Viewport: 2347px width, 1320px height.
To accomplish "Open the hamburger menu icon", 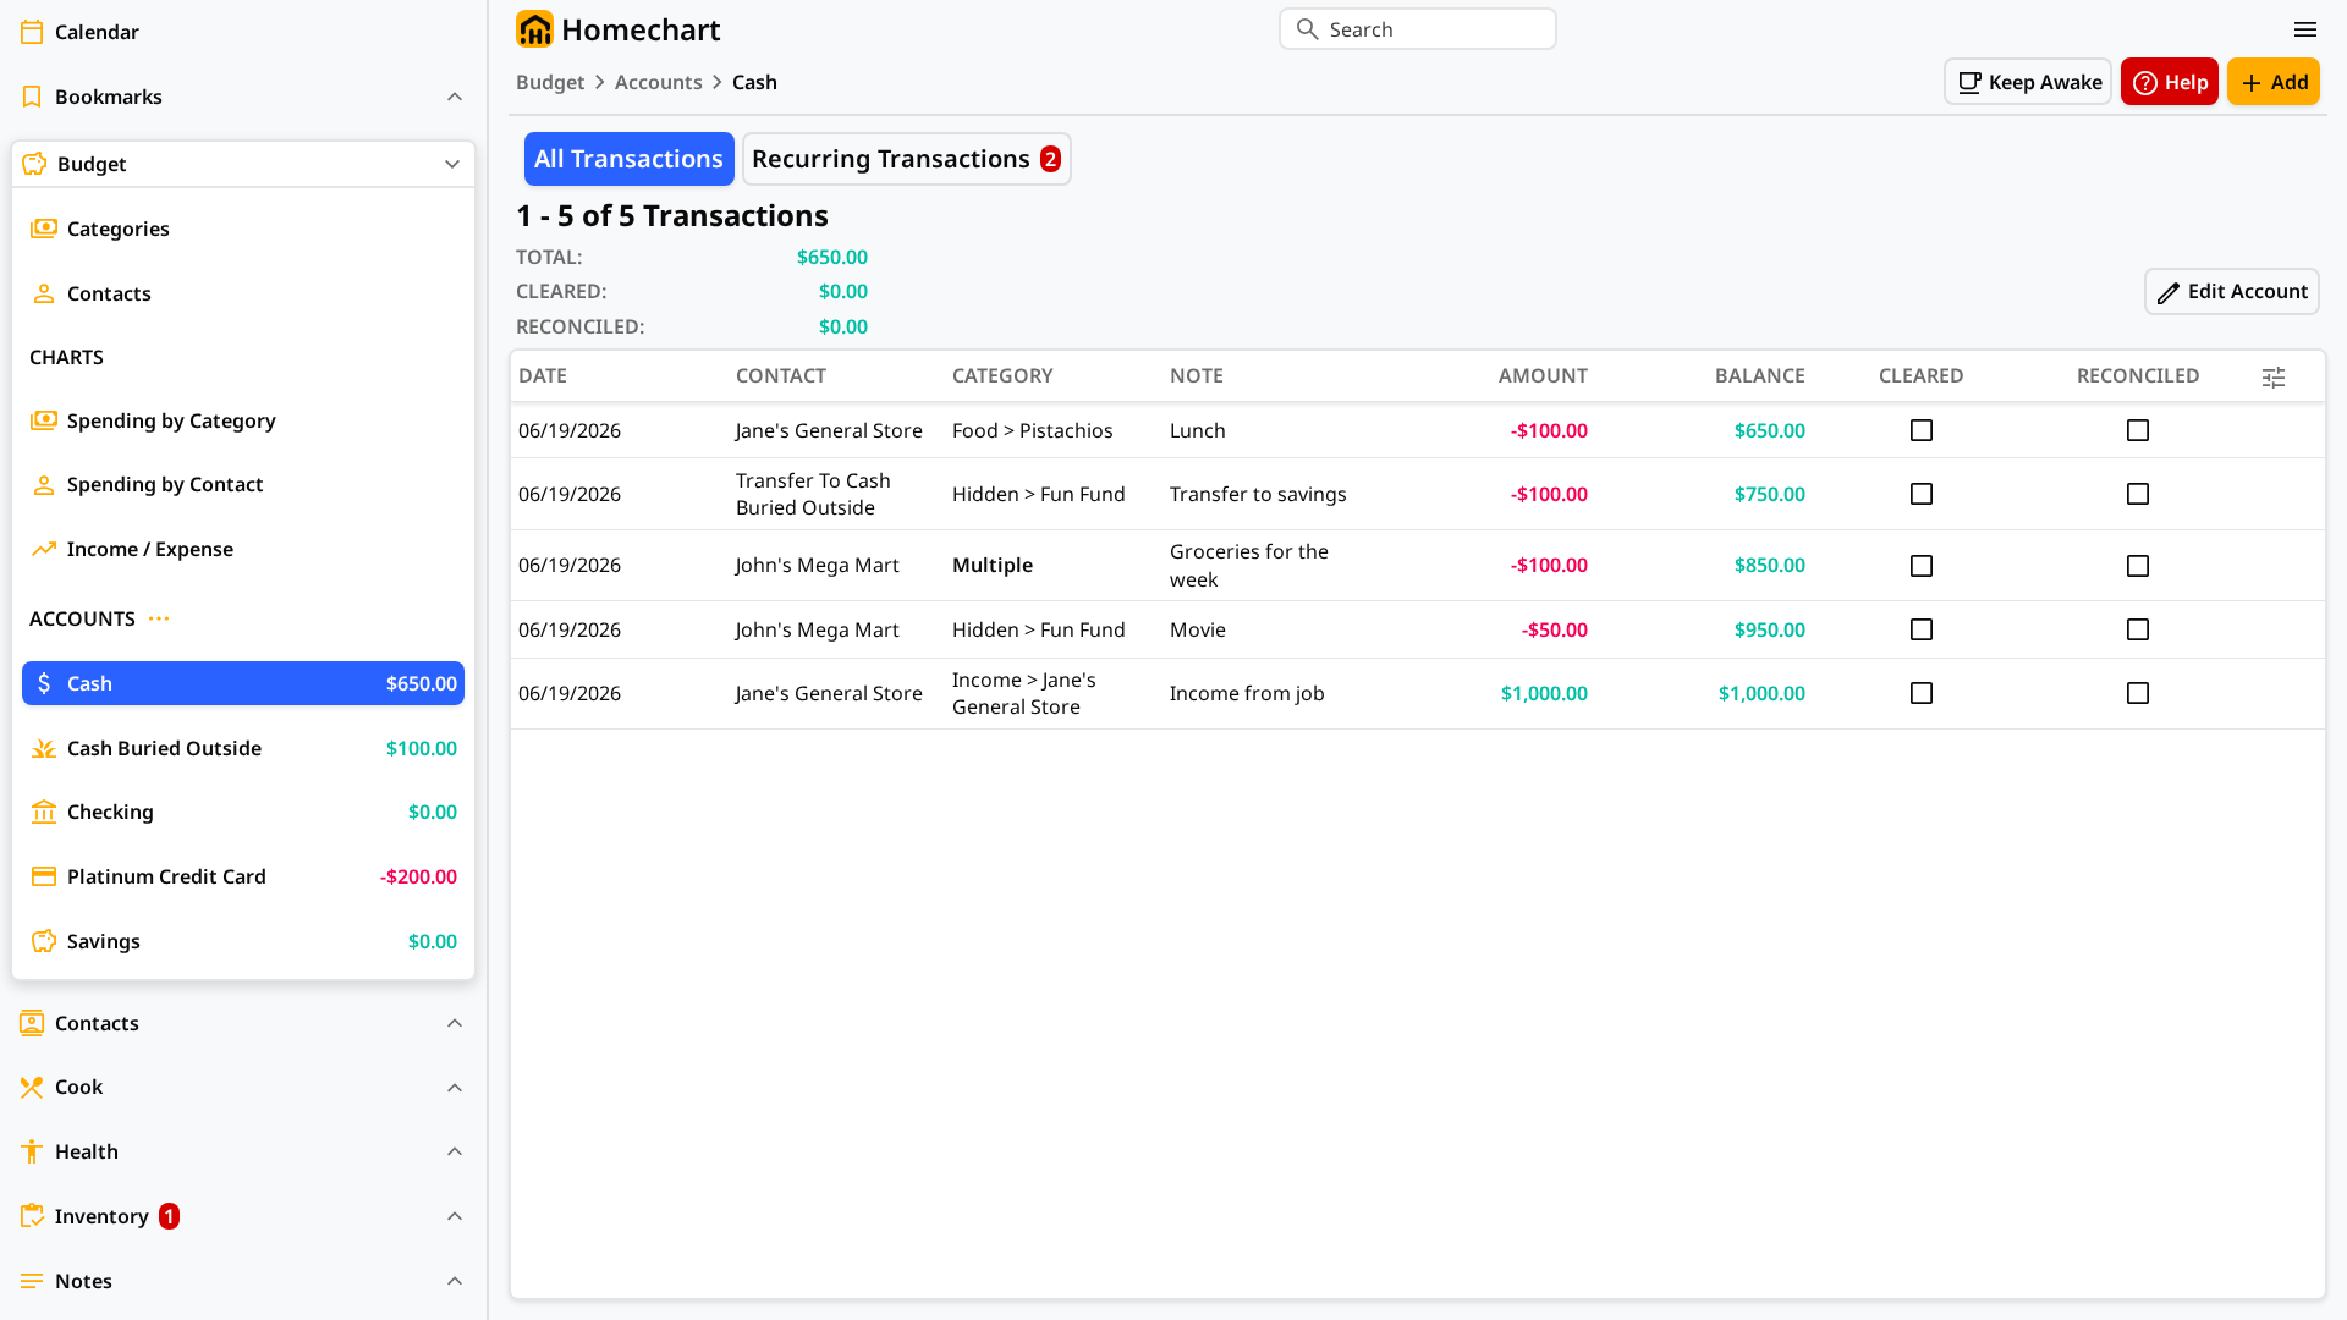I will coord(2304,30).
